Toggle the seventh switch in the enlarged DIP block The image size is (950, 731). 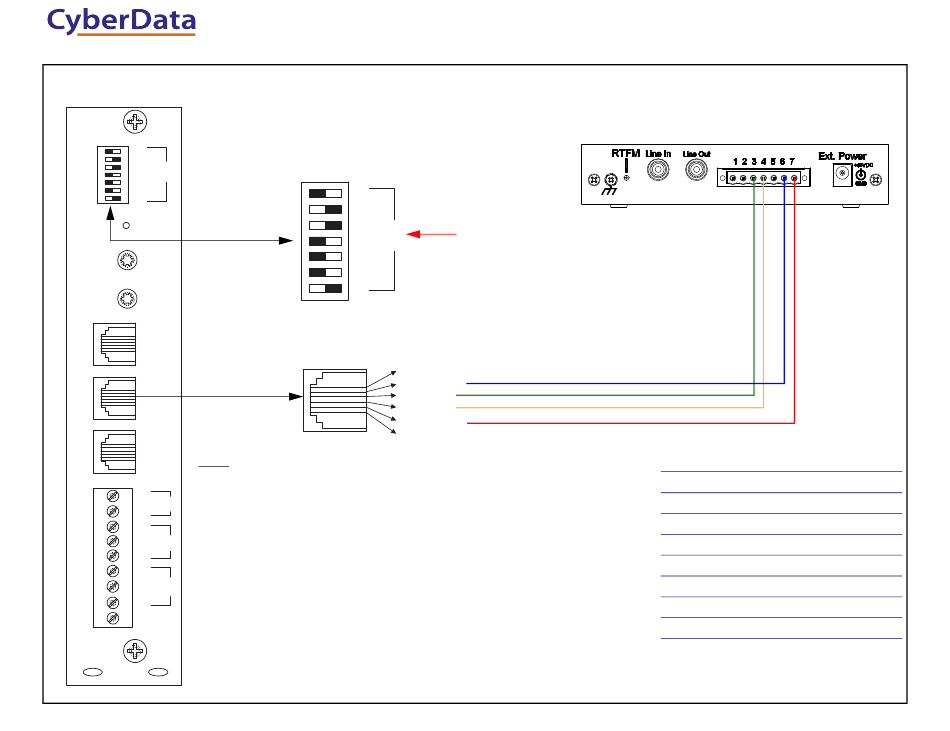[325, 288]
